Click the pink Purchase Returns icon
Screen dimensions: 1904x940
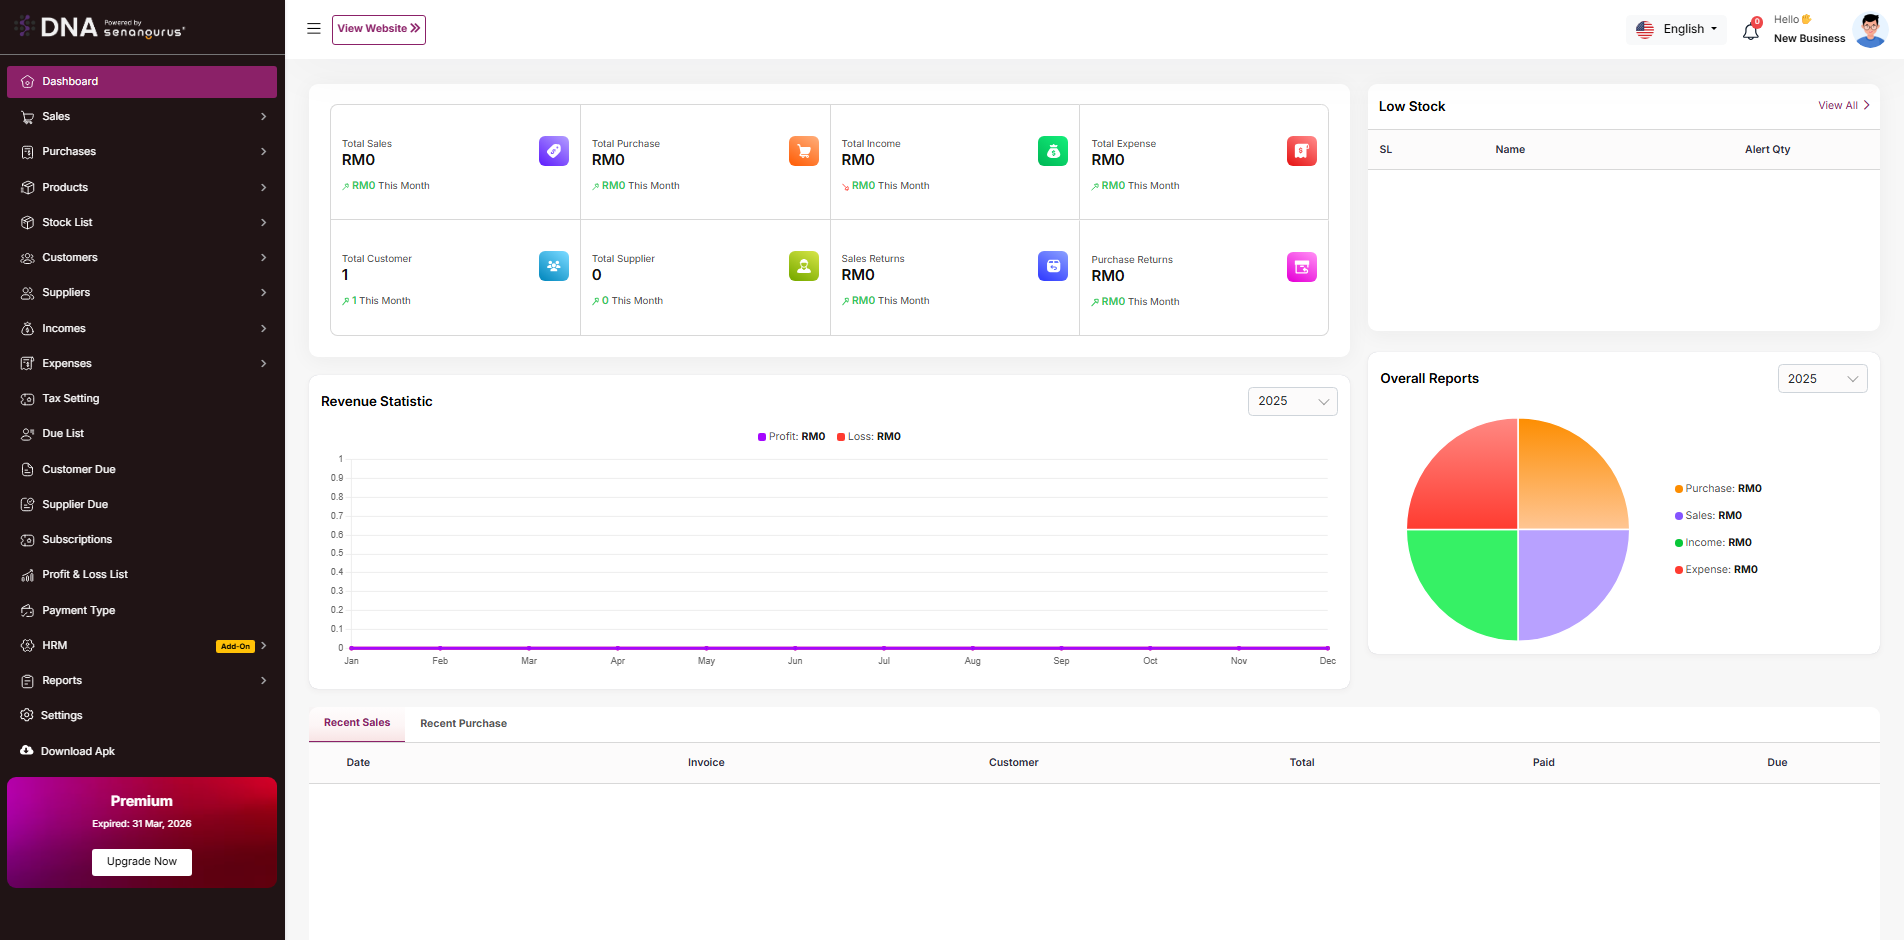1302,267
